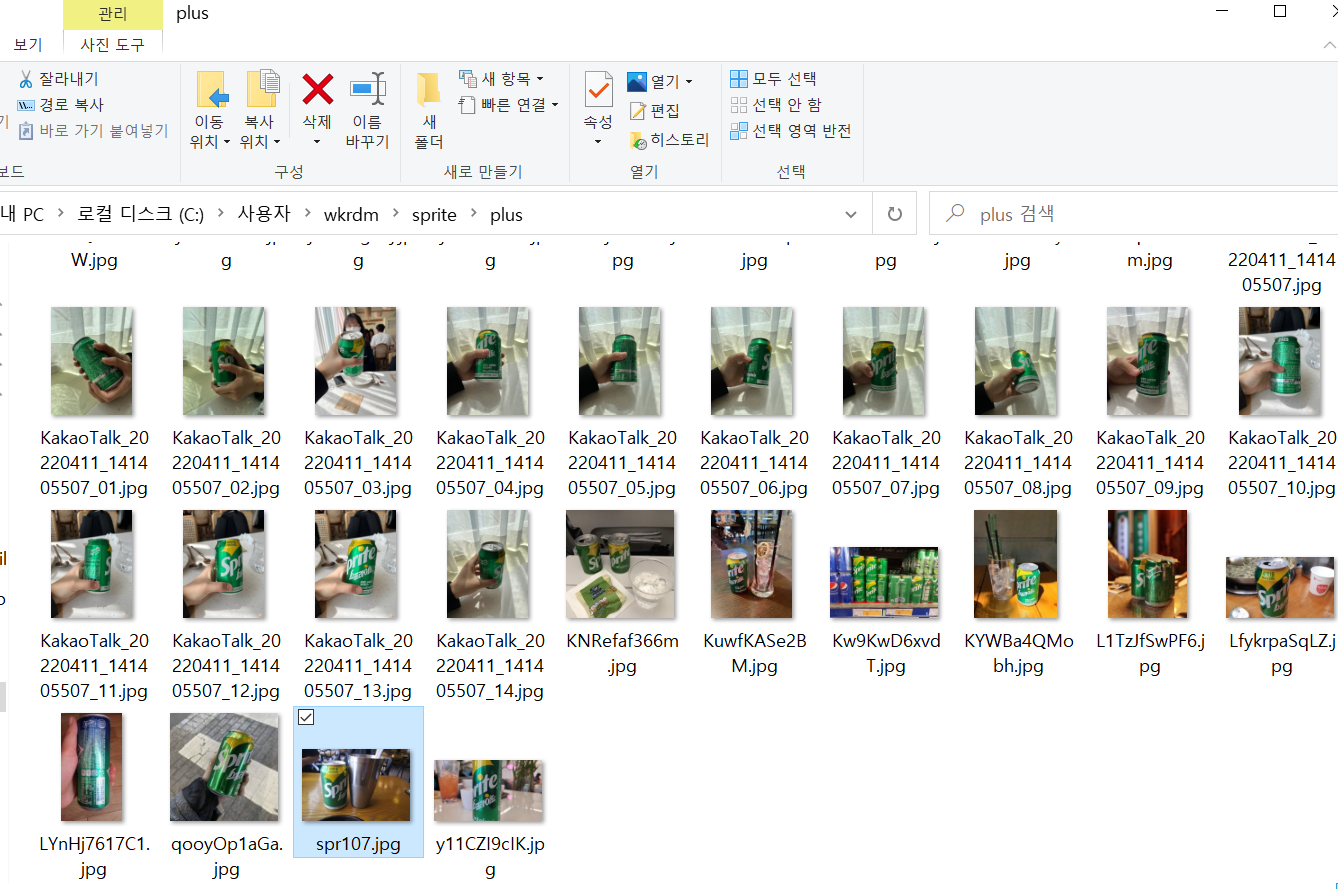This screenshot has width=1338, height=889.
Task: Select thumbnail KakaoTalk_20220411_141405507_12.jpg
Action: (224, 564)
